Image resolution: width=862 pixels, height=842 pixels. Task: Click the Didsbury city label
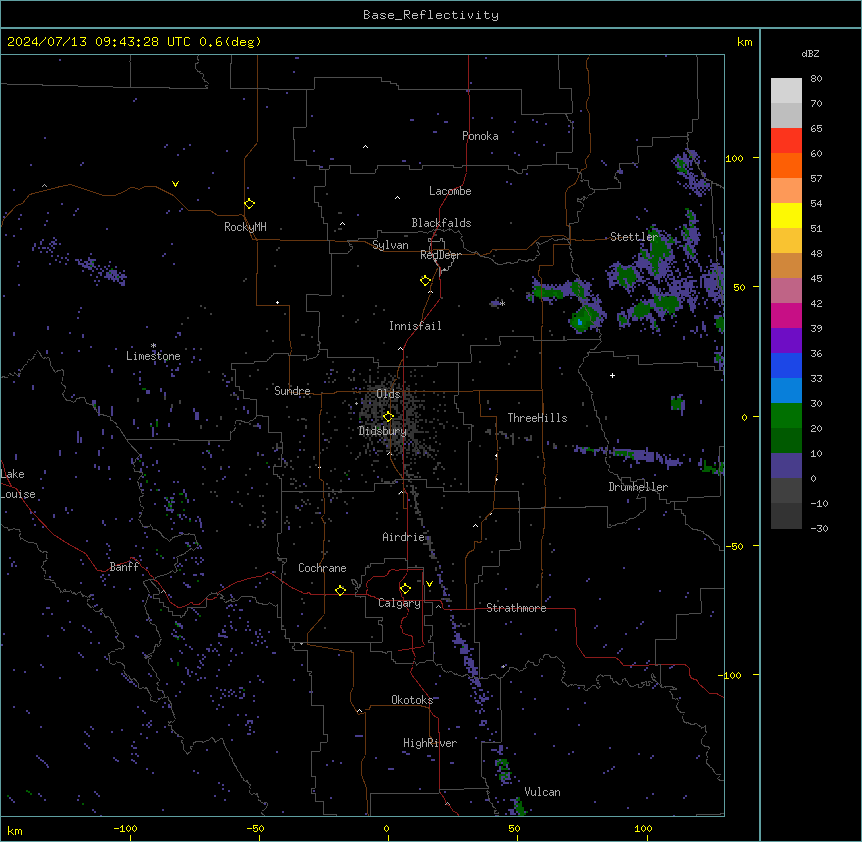click(383, 431)
